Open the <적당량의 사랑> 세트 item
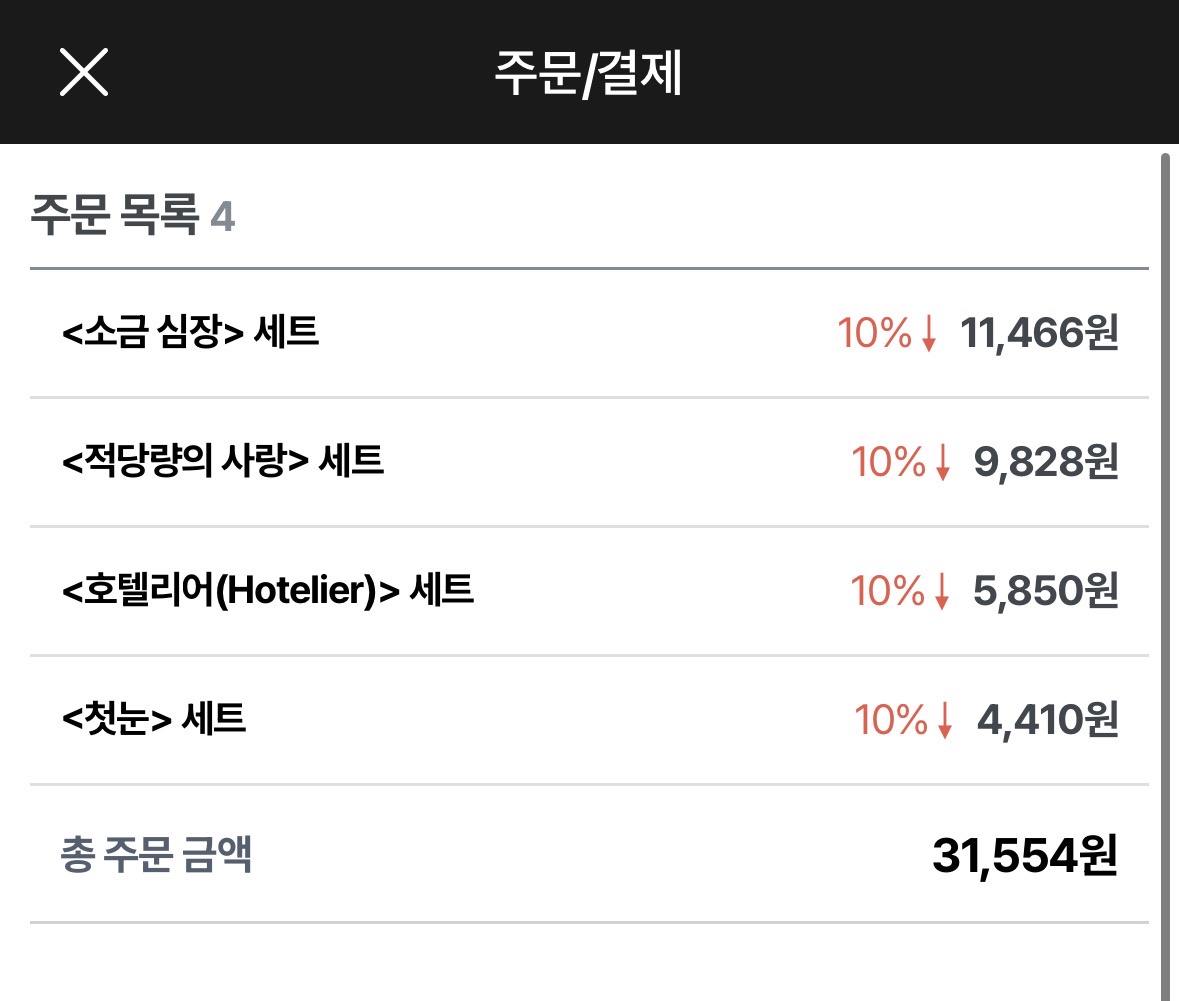The width and height of the screenshot is (1179, 1001). tap(222, 461)
